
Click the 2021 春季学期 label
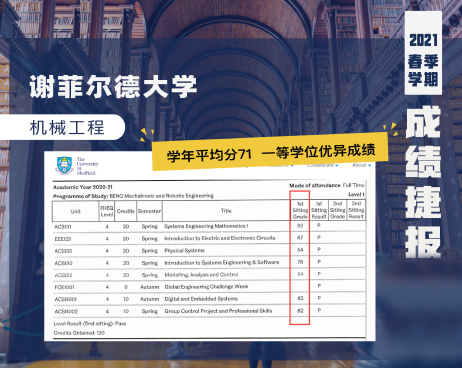click(x=423, y=53)
